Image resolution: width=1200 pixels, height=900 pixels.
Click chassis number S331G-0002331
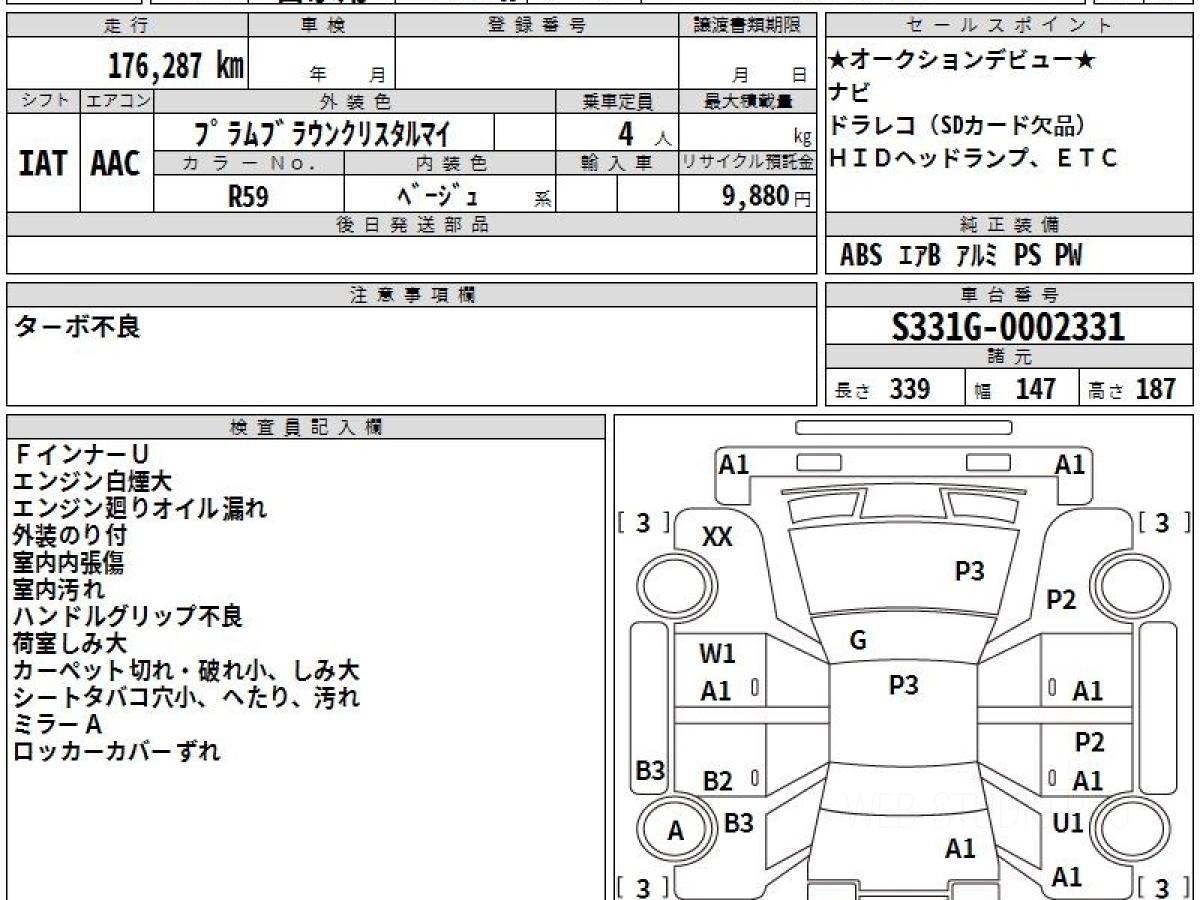click(x=1008, y=326)
